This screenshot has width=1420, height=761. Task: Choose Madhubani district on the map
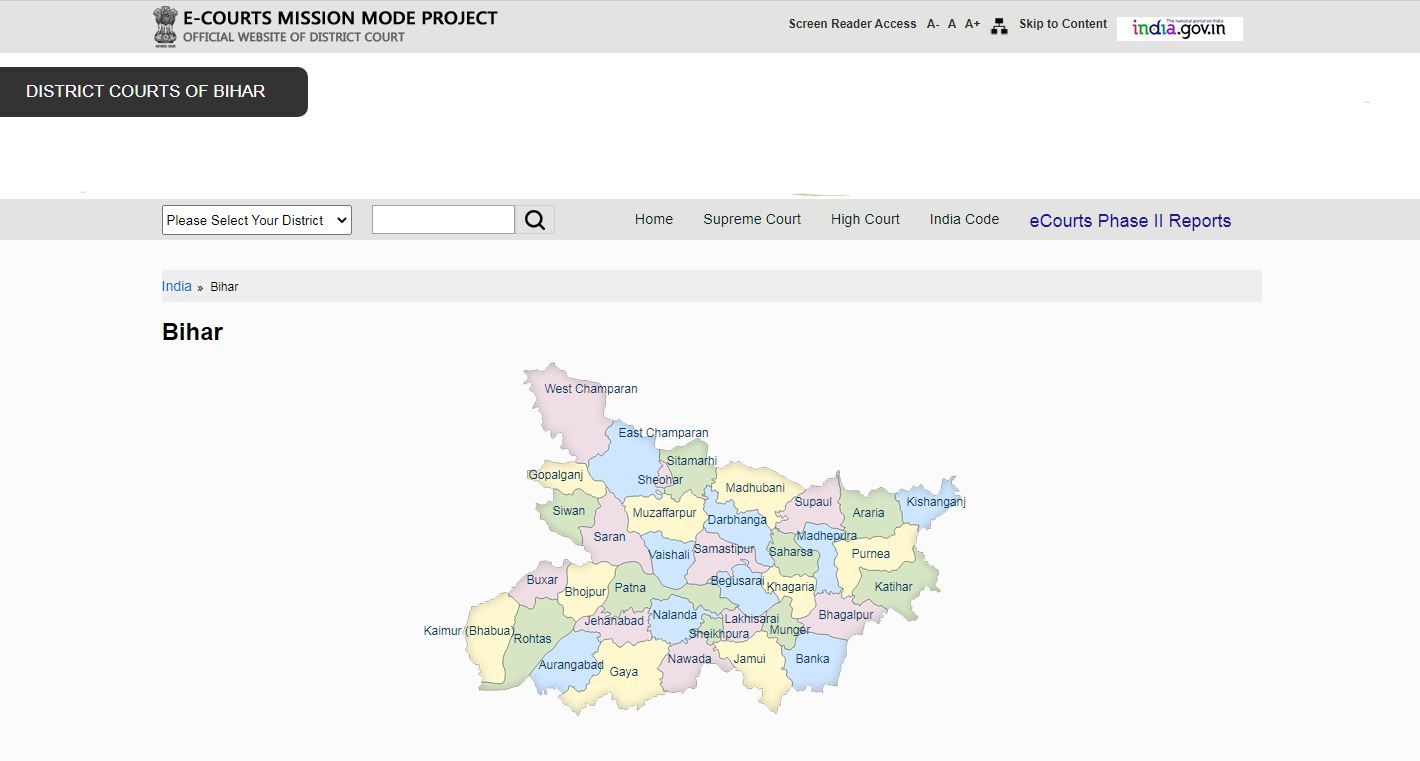(755, 488)
